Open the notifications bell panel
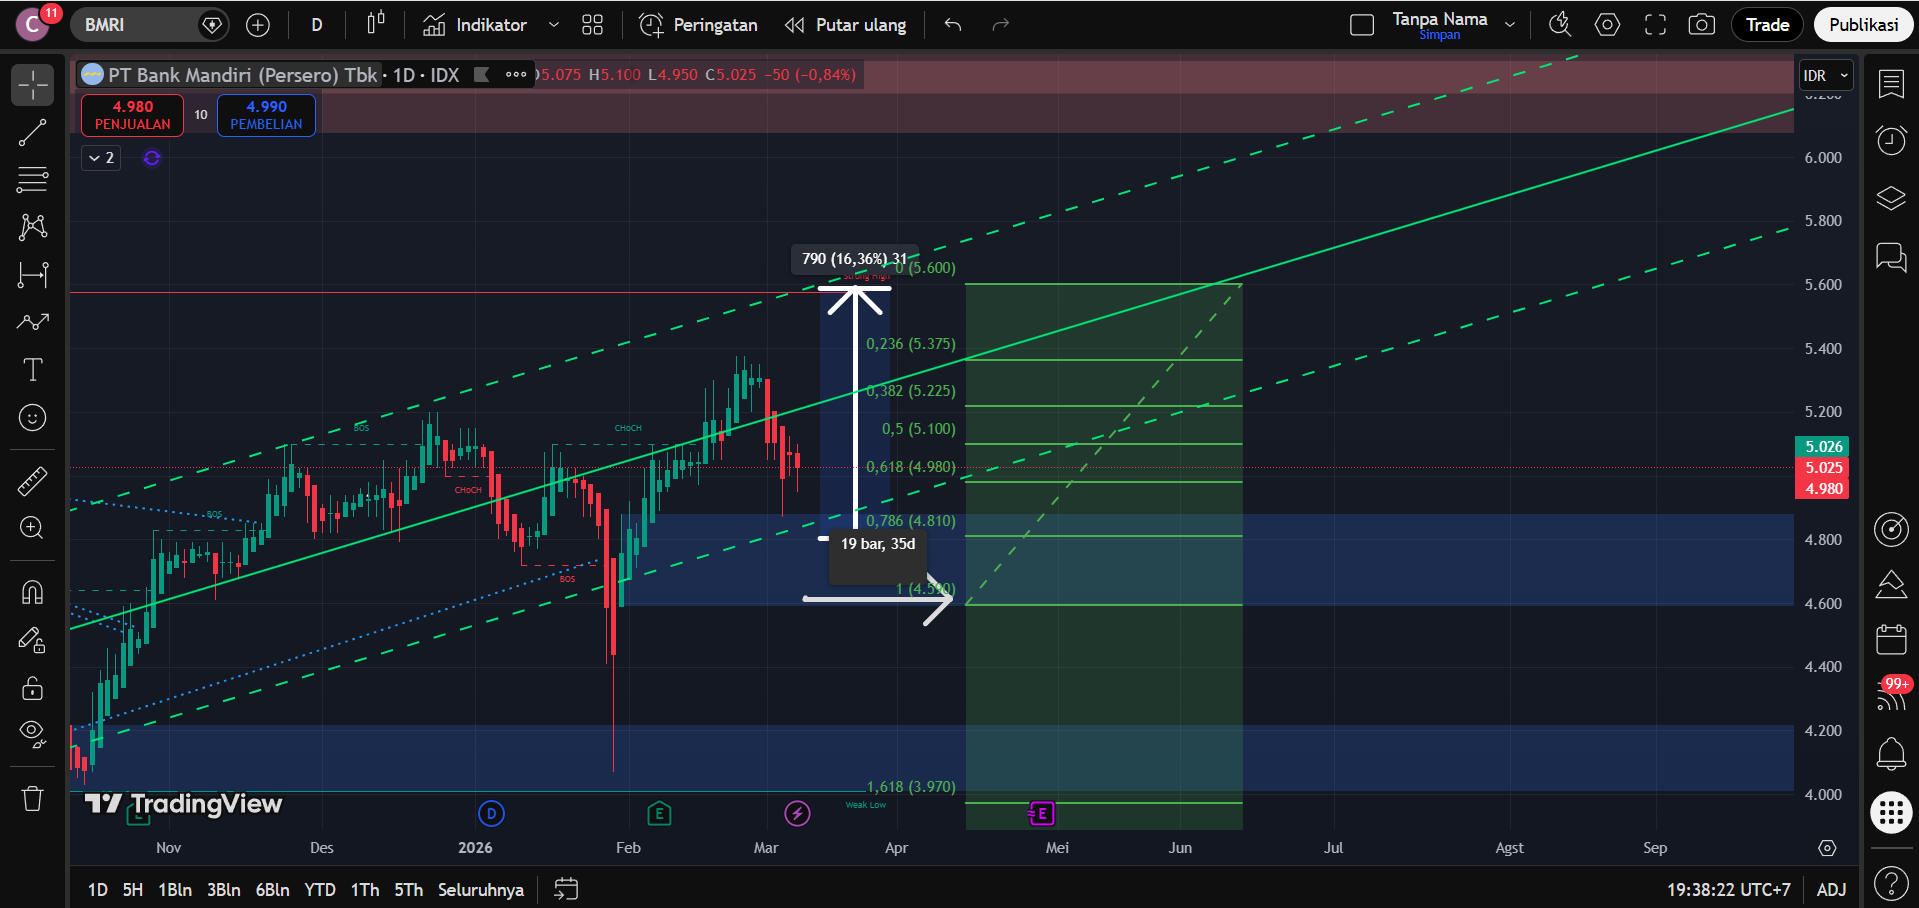1919x908 pixels. coord(1891,754)
